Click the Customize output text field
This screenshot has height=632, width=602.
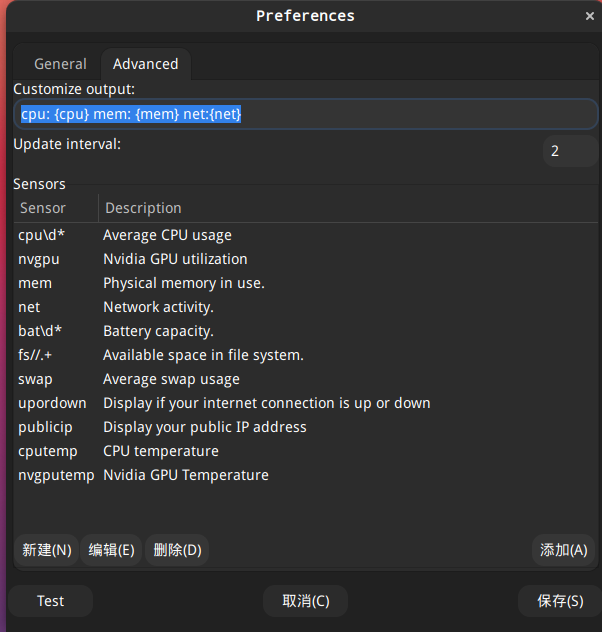pyautogui.click(x=306, y=114)
